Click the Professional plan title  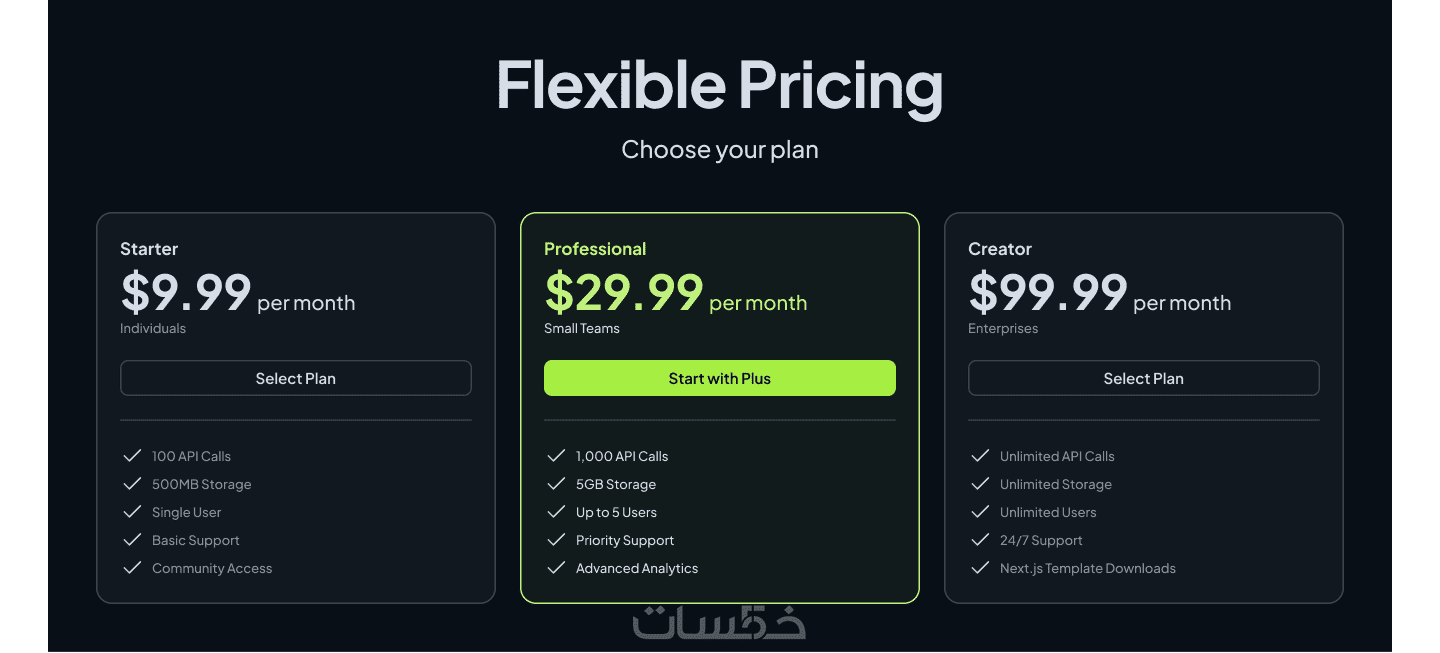(595, 249)
